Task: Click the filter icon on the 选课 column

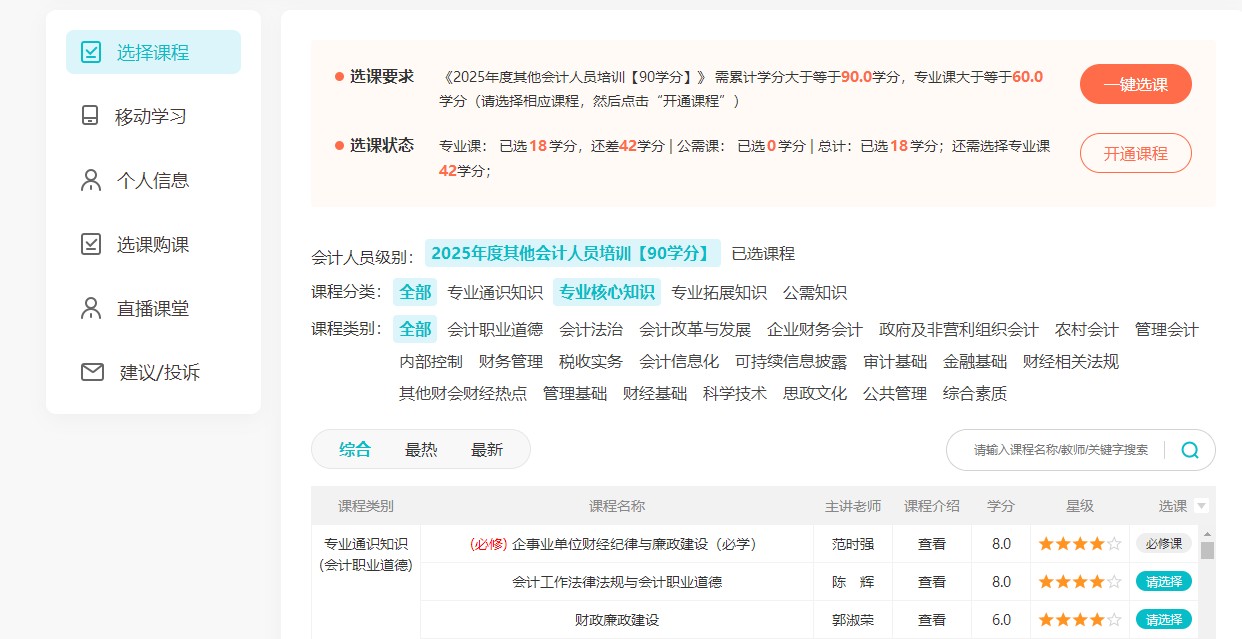Action: click(1200, 505)
